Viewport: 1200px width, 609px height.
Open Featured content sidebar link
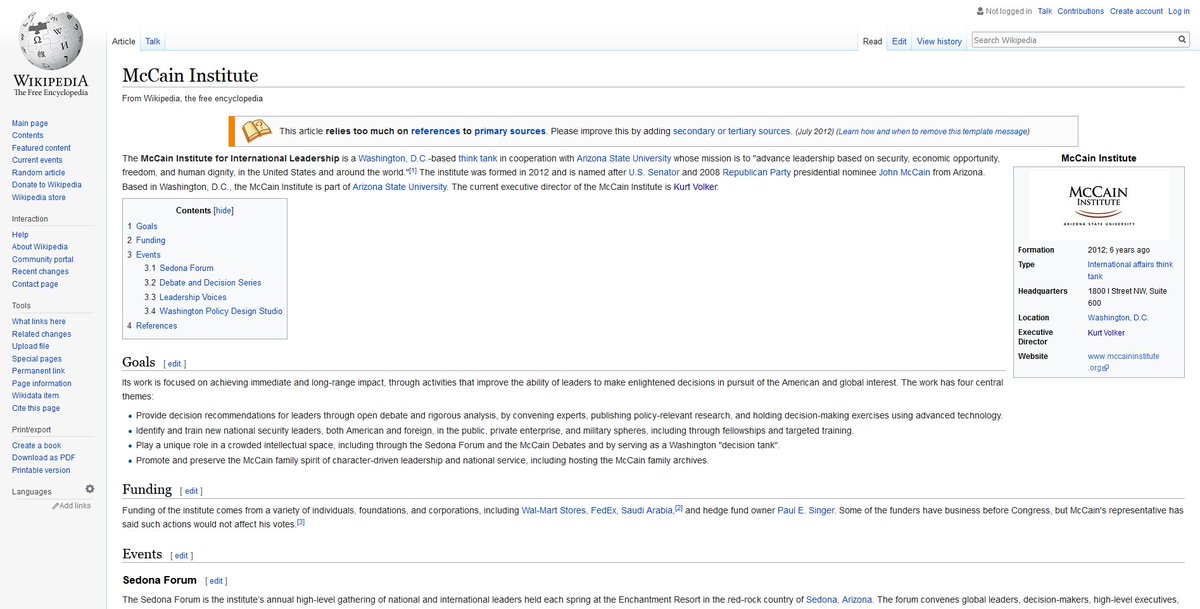point(41,148)
